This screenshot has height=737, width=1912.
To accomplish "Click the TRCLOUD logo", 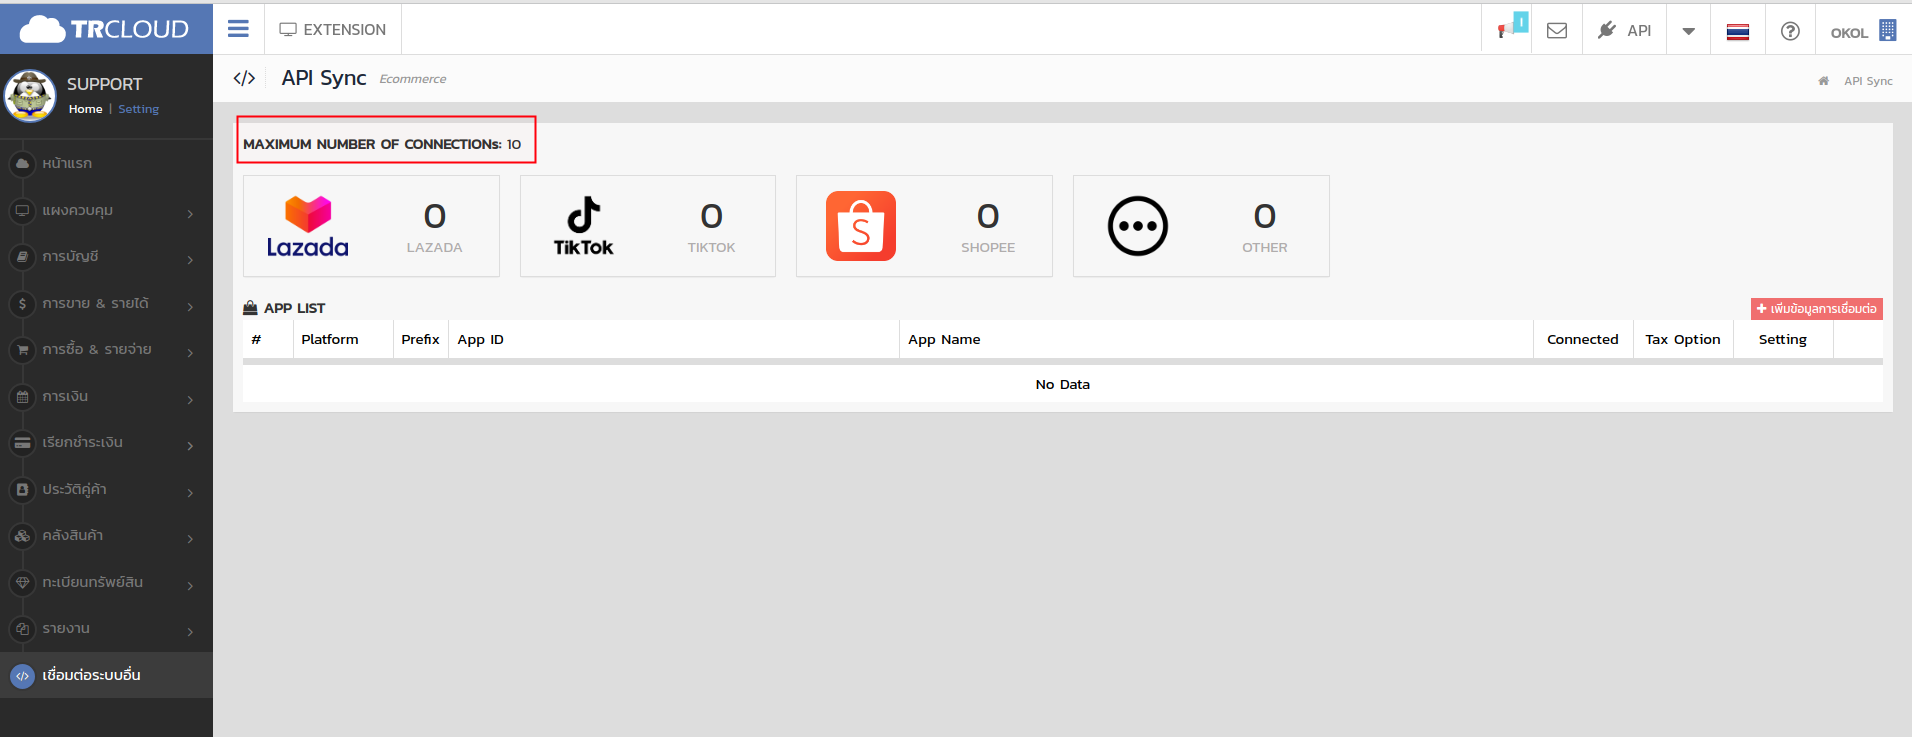I will tap(105, 29).
